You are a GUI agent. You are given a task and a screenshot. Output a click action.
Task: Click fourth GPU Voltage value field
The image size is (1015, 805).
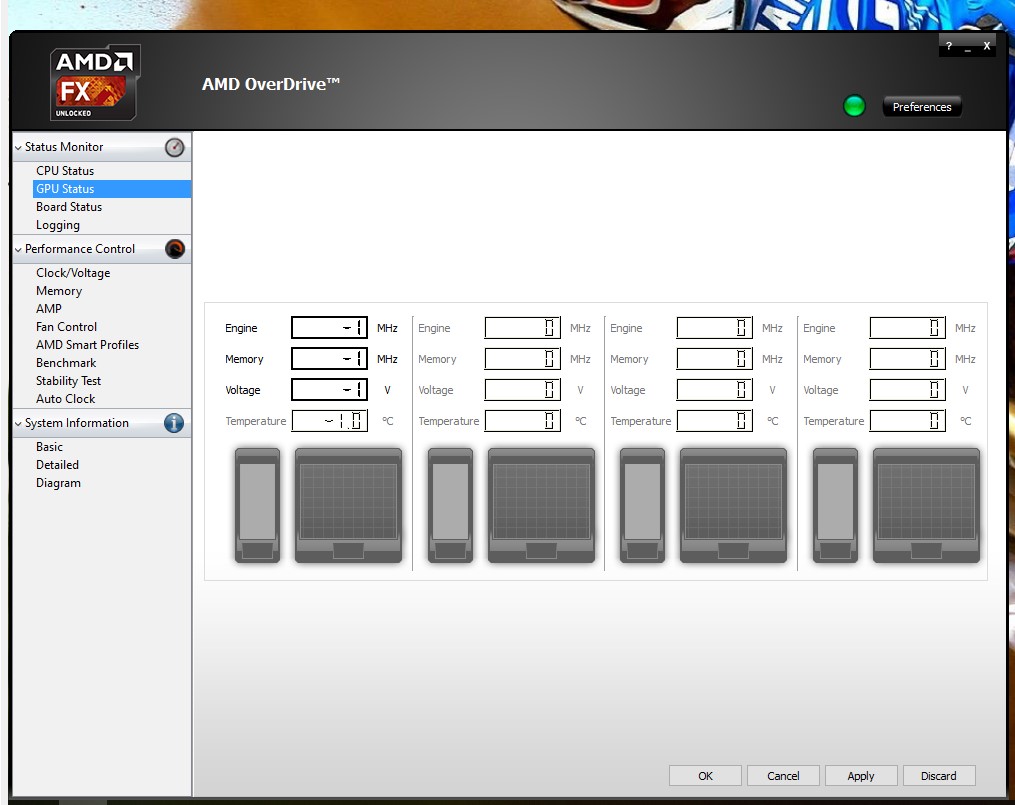tap(908, 390)
